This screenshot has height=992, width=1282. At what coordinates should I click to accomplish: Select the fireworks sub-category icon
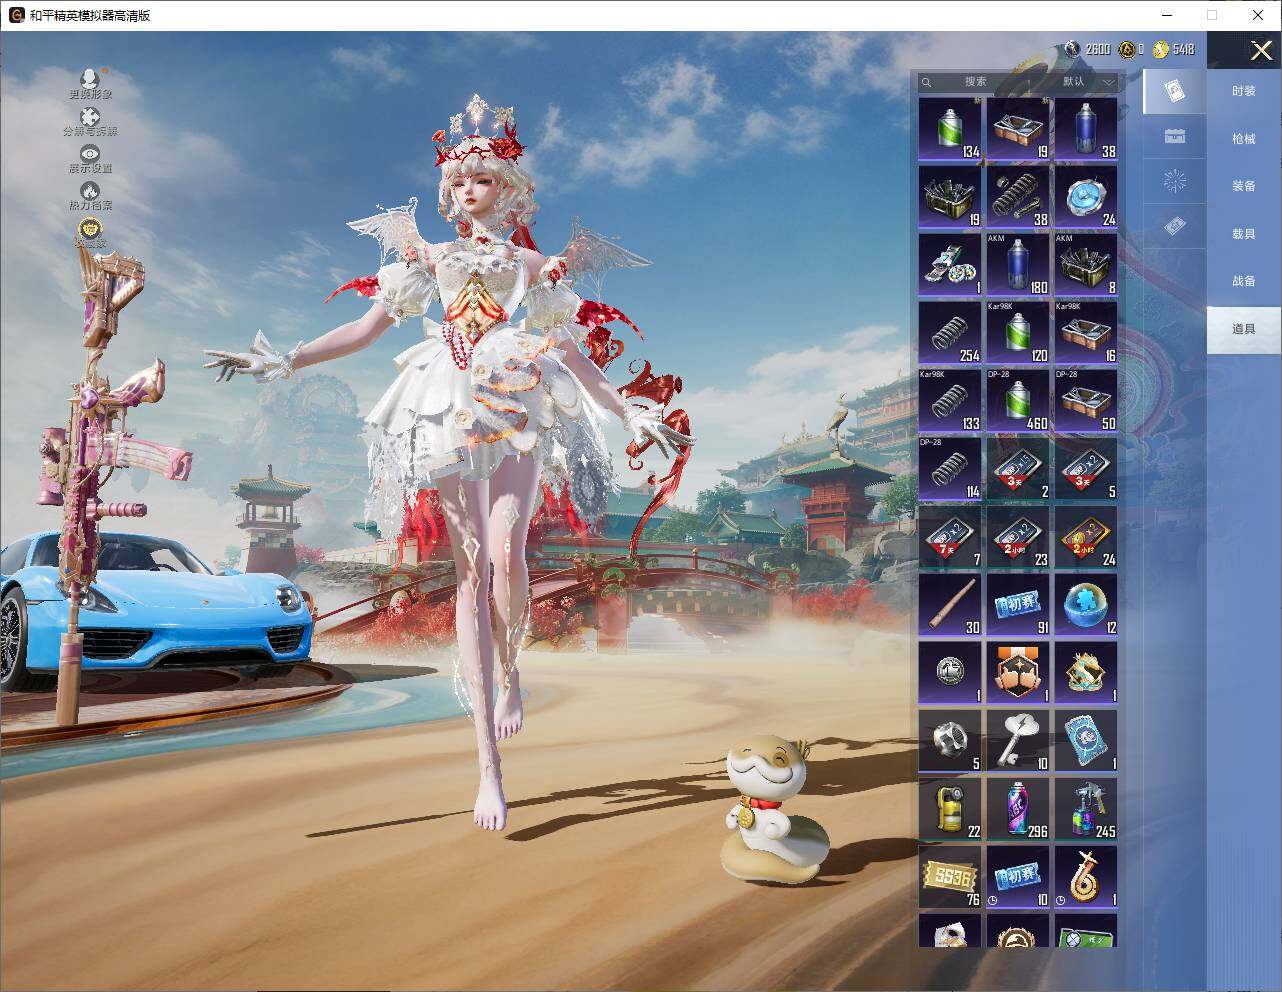click(1175, 182)
